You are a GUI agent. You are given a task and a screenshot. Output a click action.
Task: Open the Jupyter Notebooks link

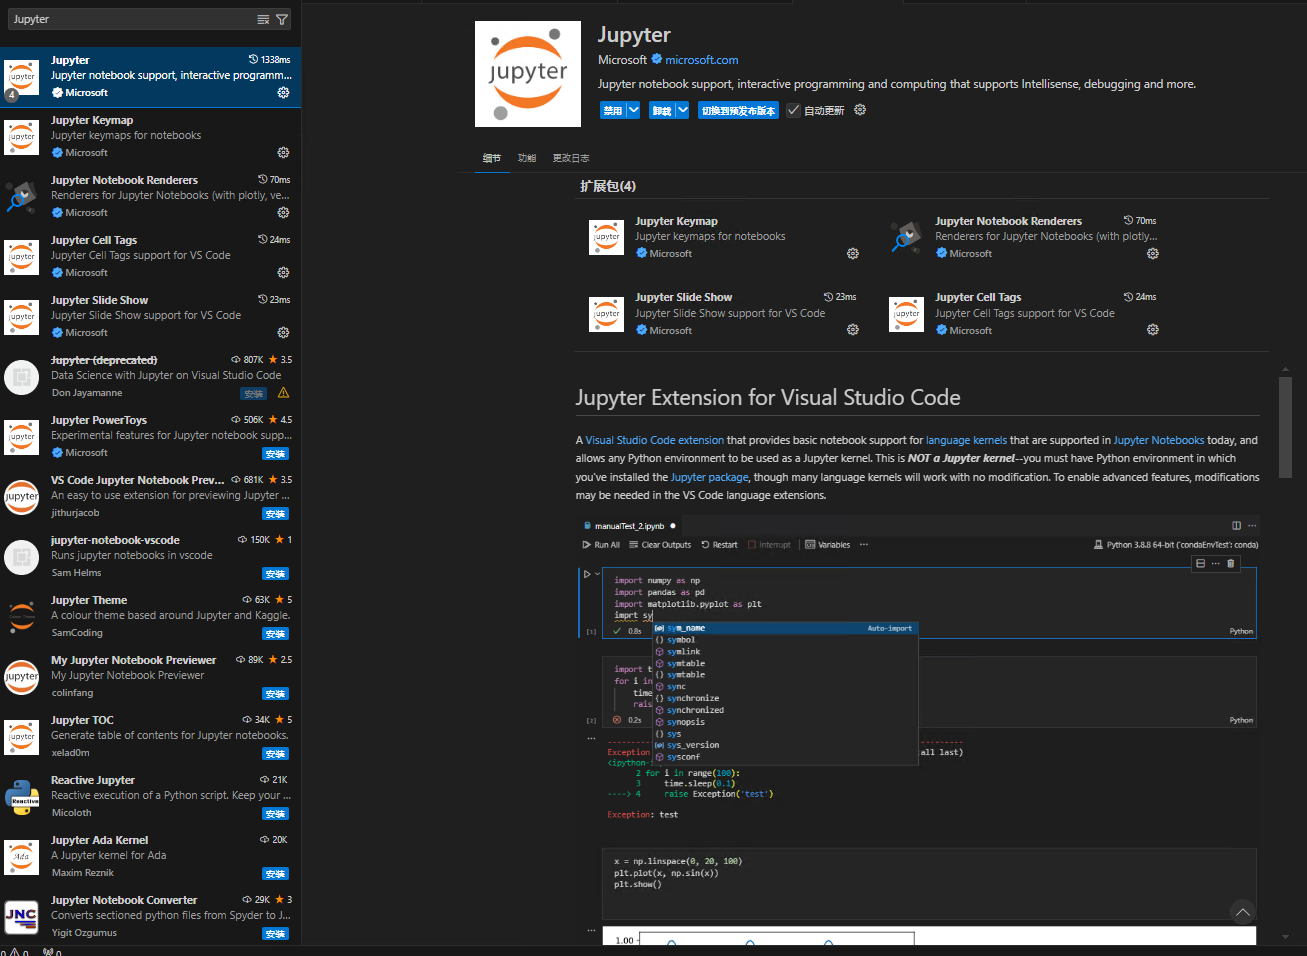click(1159, 440)
